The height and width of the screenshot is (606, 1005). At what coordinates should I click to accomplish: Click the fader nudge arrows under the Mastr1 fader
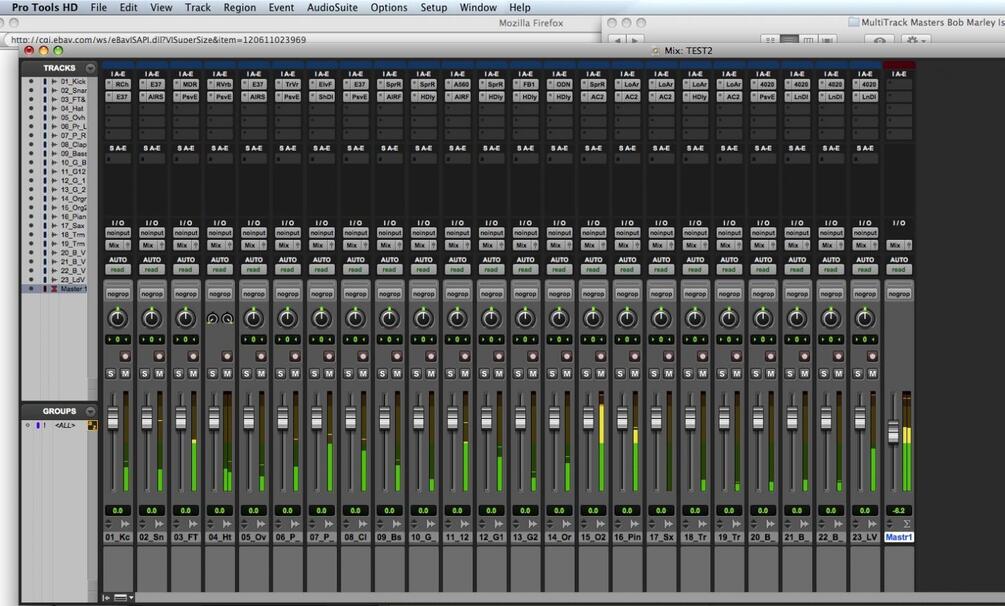pyautogui.click(x=890, y=523)
